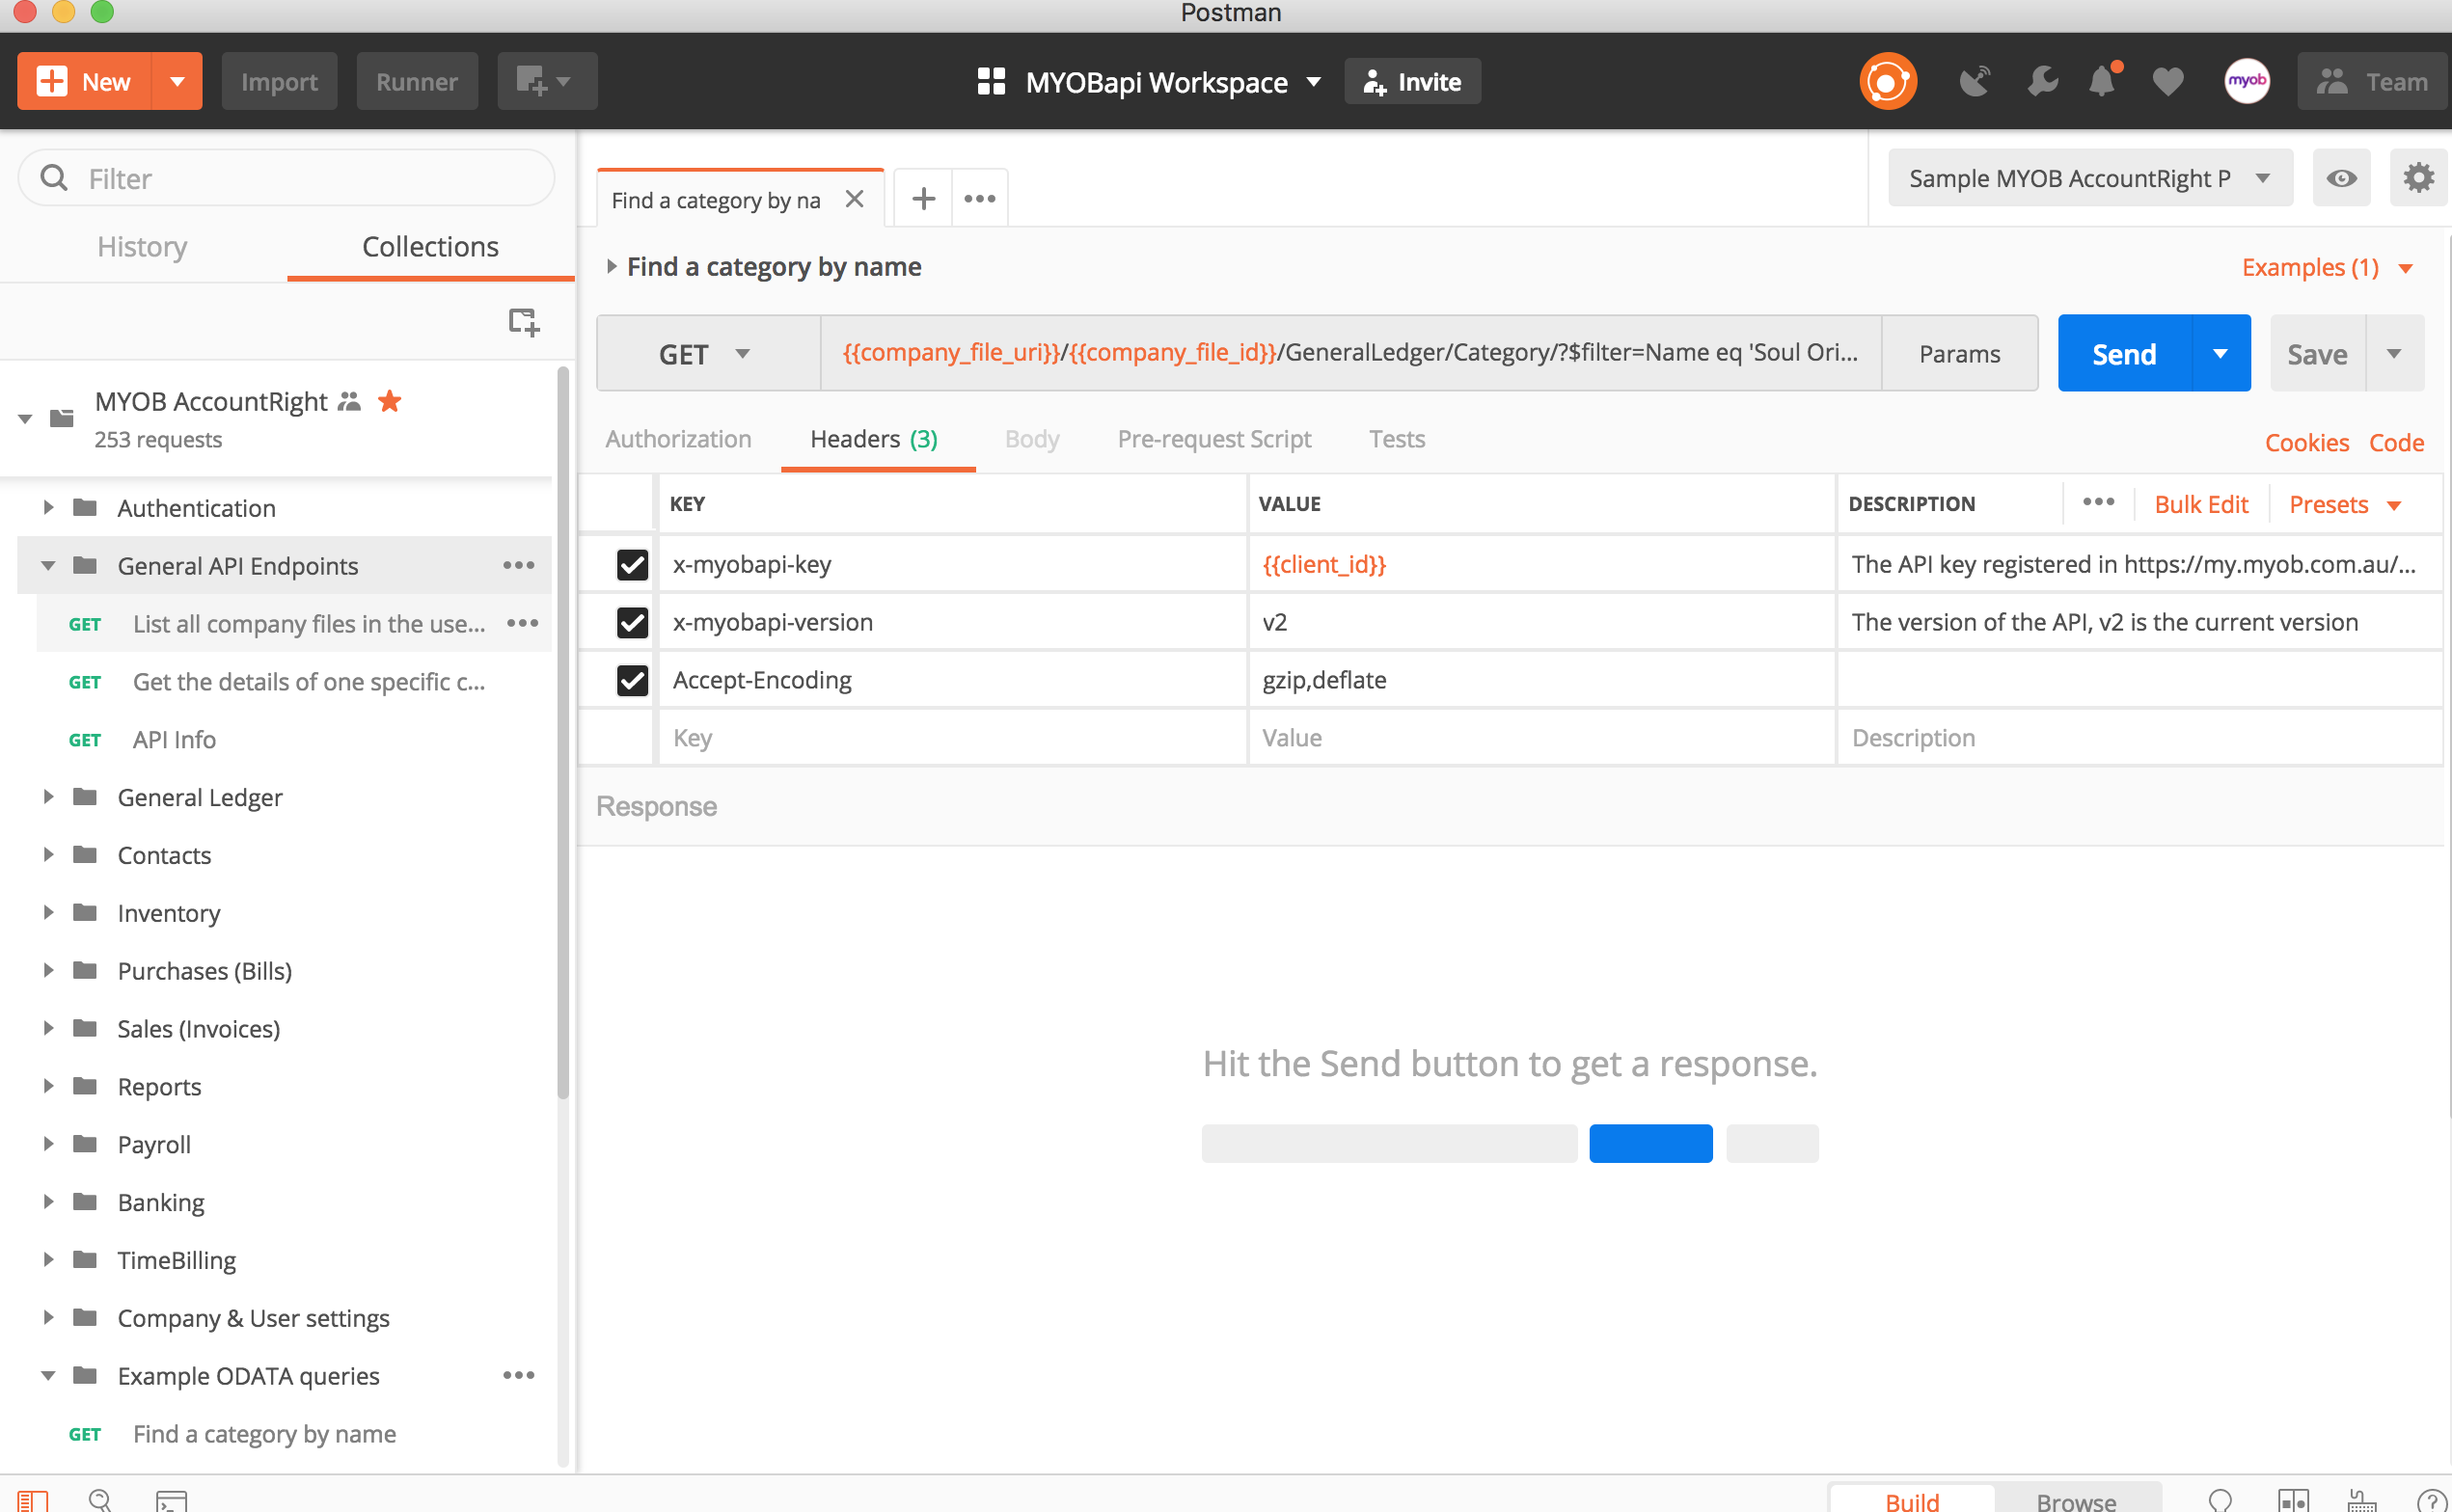Click the heart icon in header
2452x1512 pixels.
coord(2167,81)
